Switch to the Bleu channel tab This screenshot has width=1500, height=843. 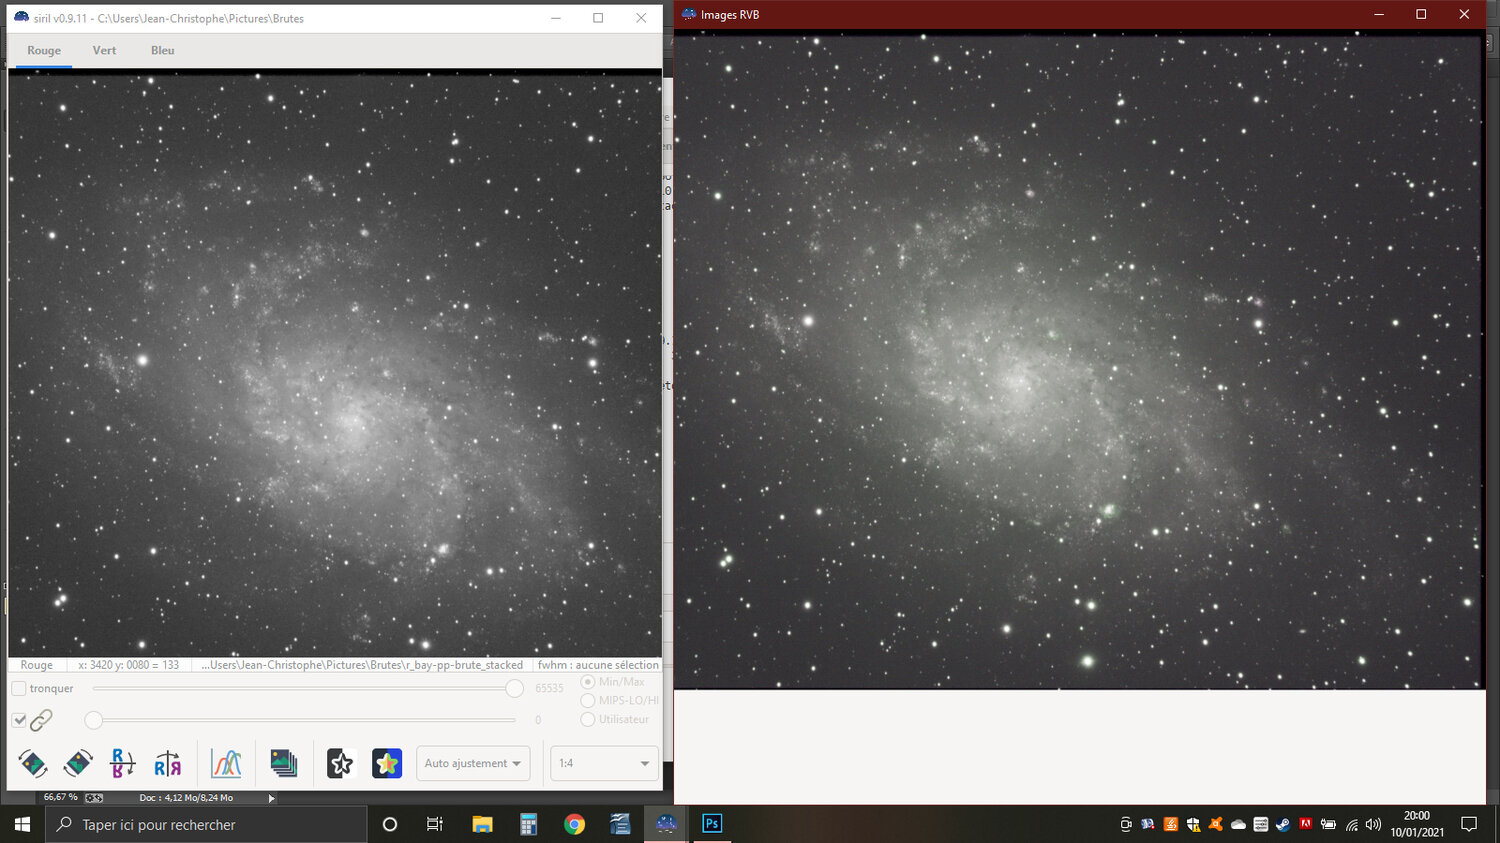[x=163, y=50]
